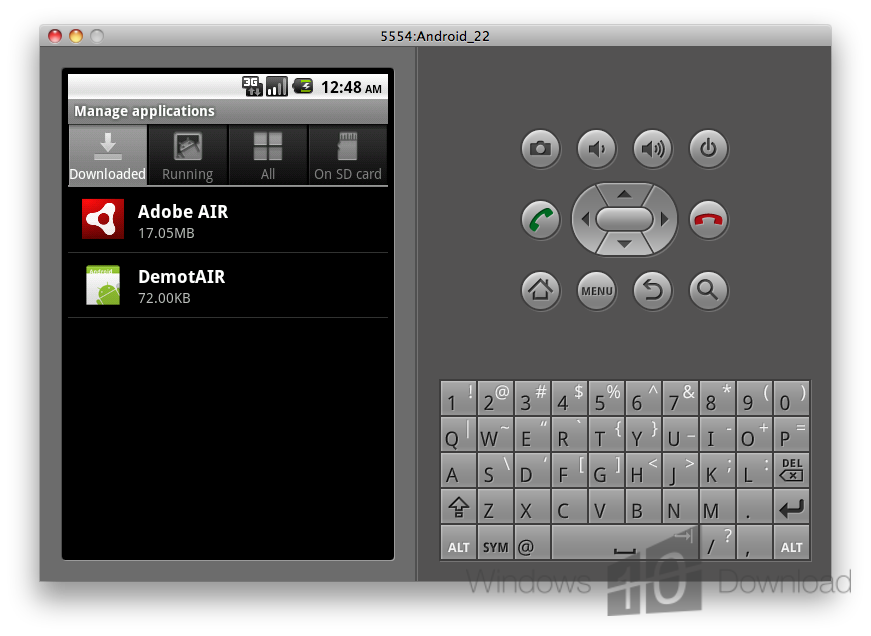
Task: Switch to the On SD card tab
Action: coord(348,155)
